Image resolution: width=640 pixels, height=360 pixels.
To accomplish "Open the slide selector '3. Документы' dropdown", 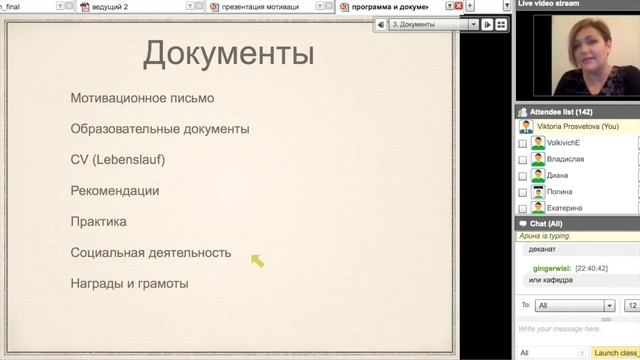I will [x=473, y=24].
